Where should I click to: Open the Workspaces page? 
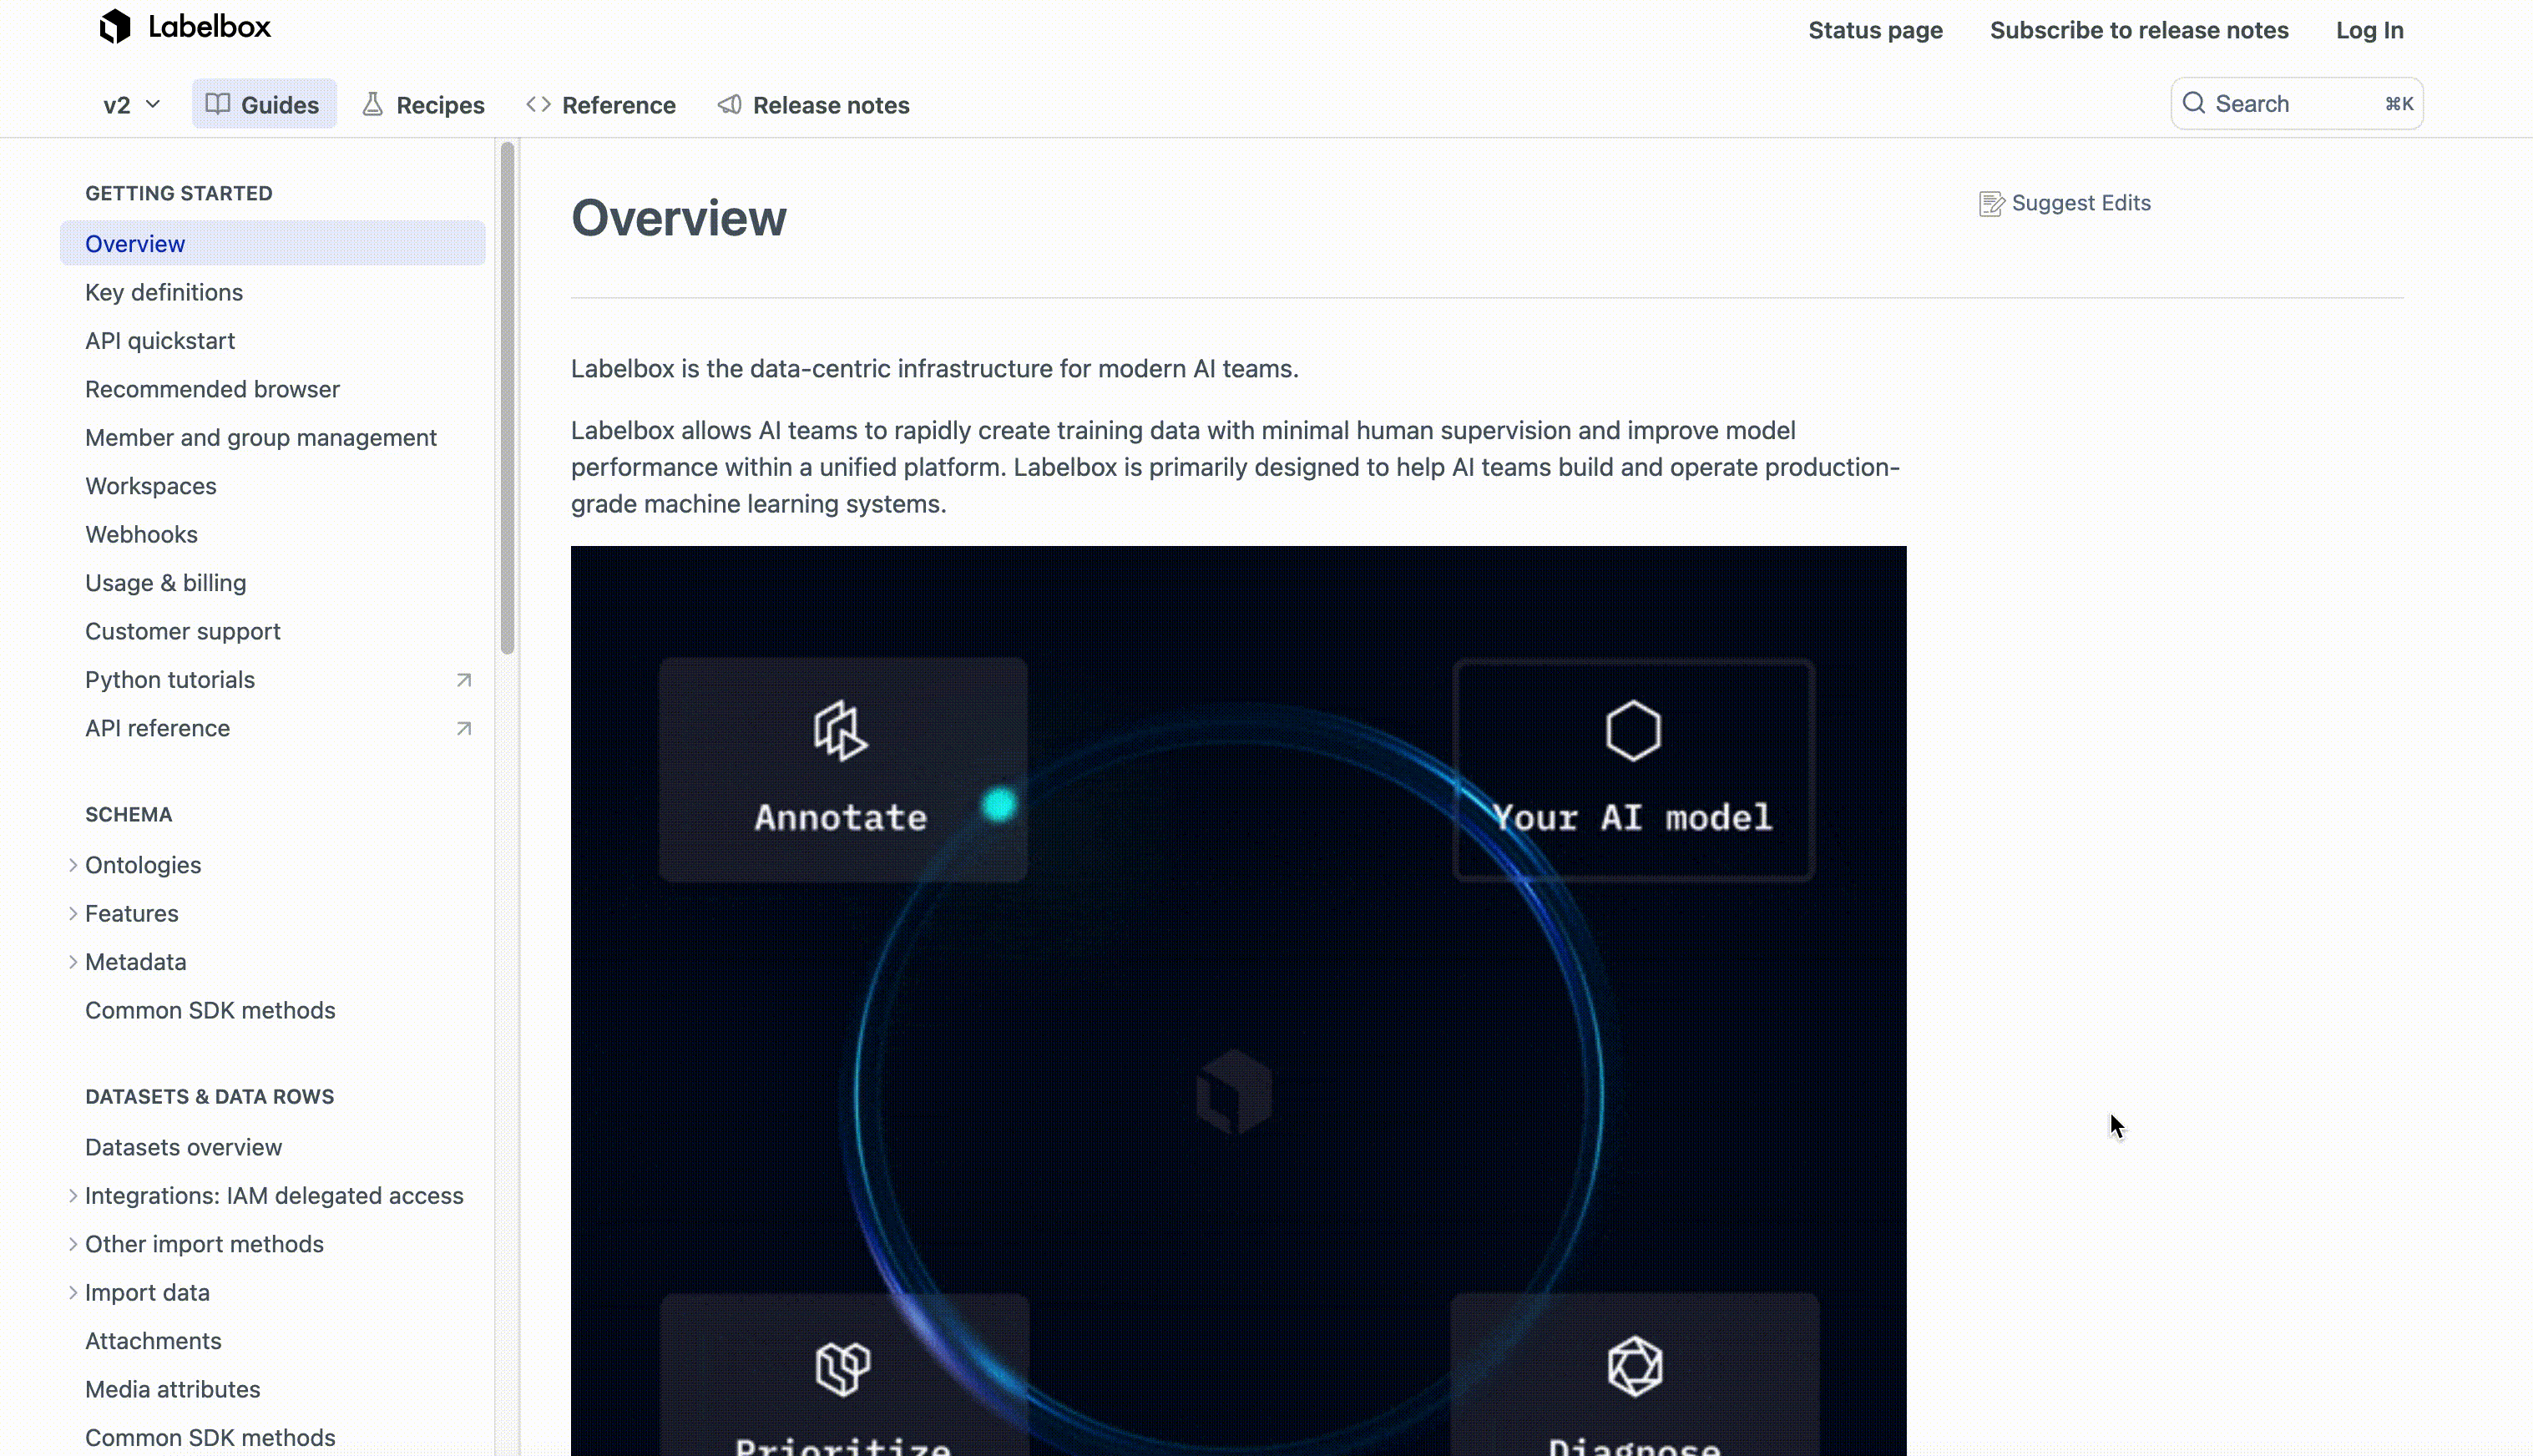(x=151, y=486)
